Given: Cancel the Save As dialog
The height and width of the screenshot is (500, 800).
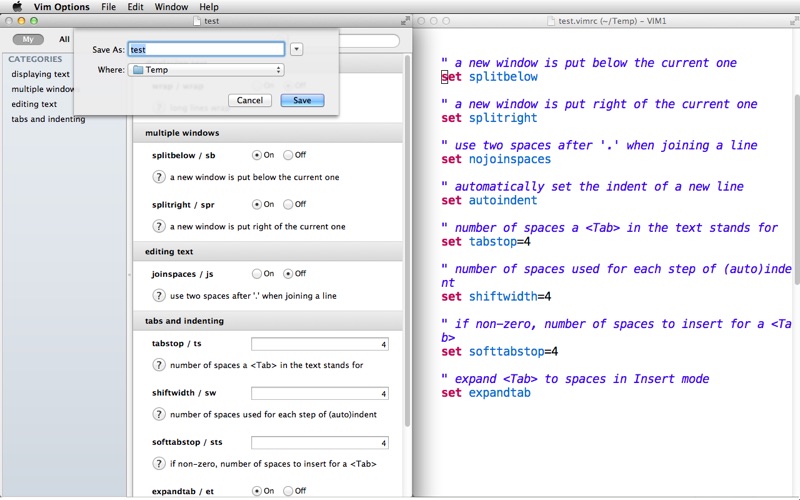Looking at the screenshot, I should pos(249,101).
